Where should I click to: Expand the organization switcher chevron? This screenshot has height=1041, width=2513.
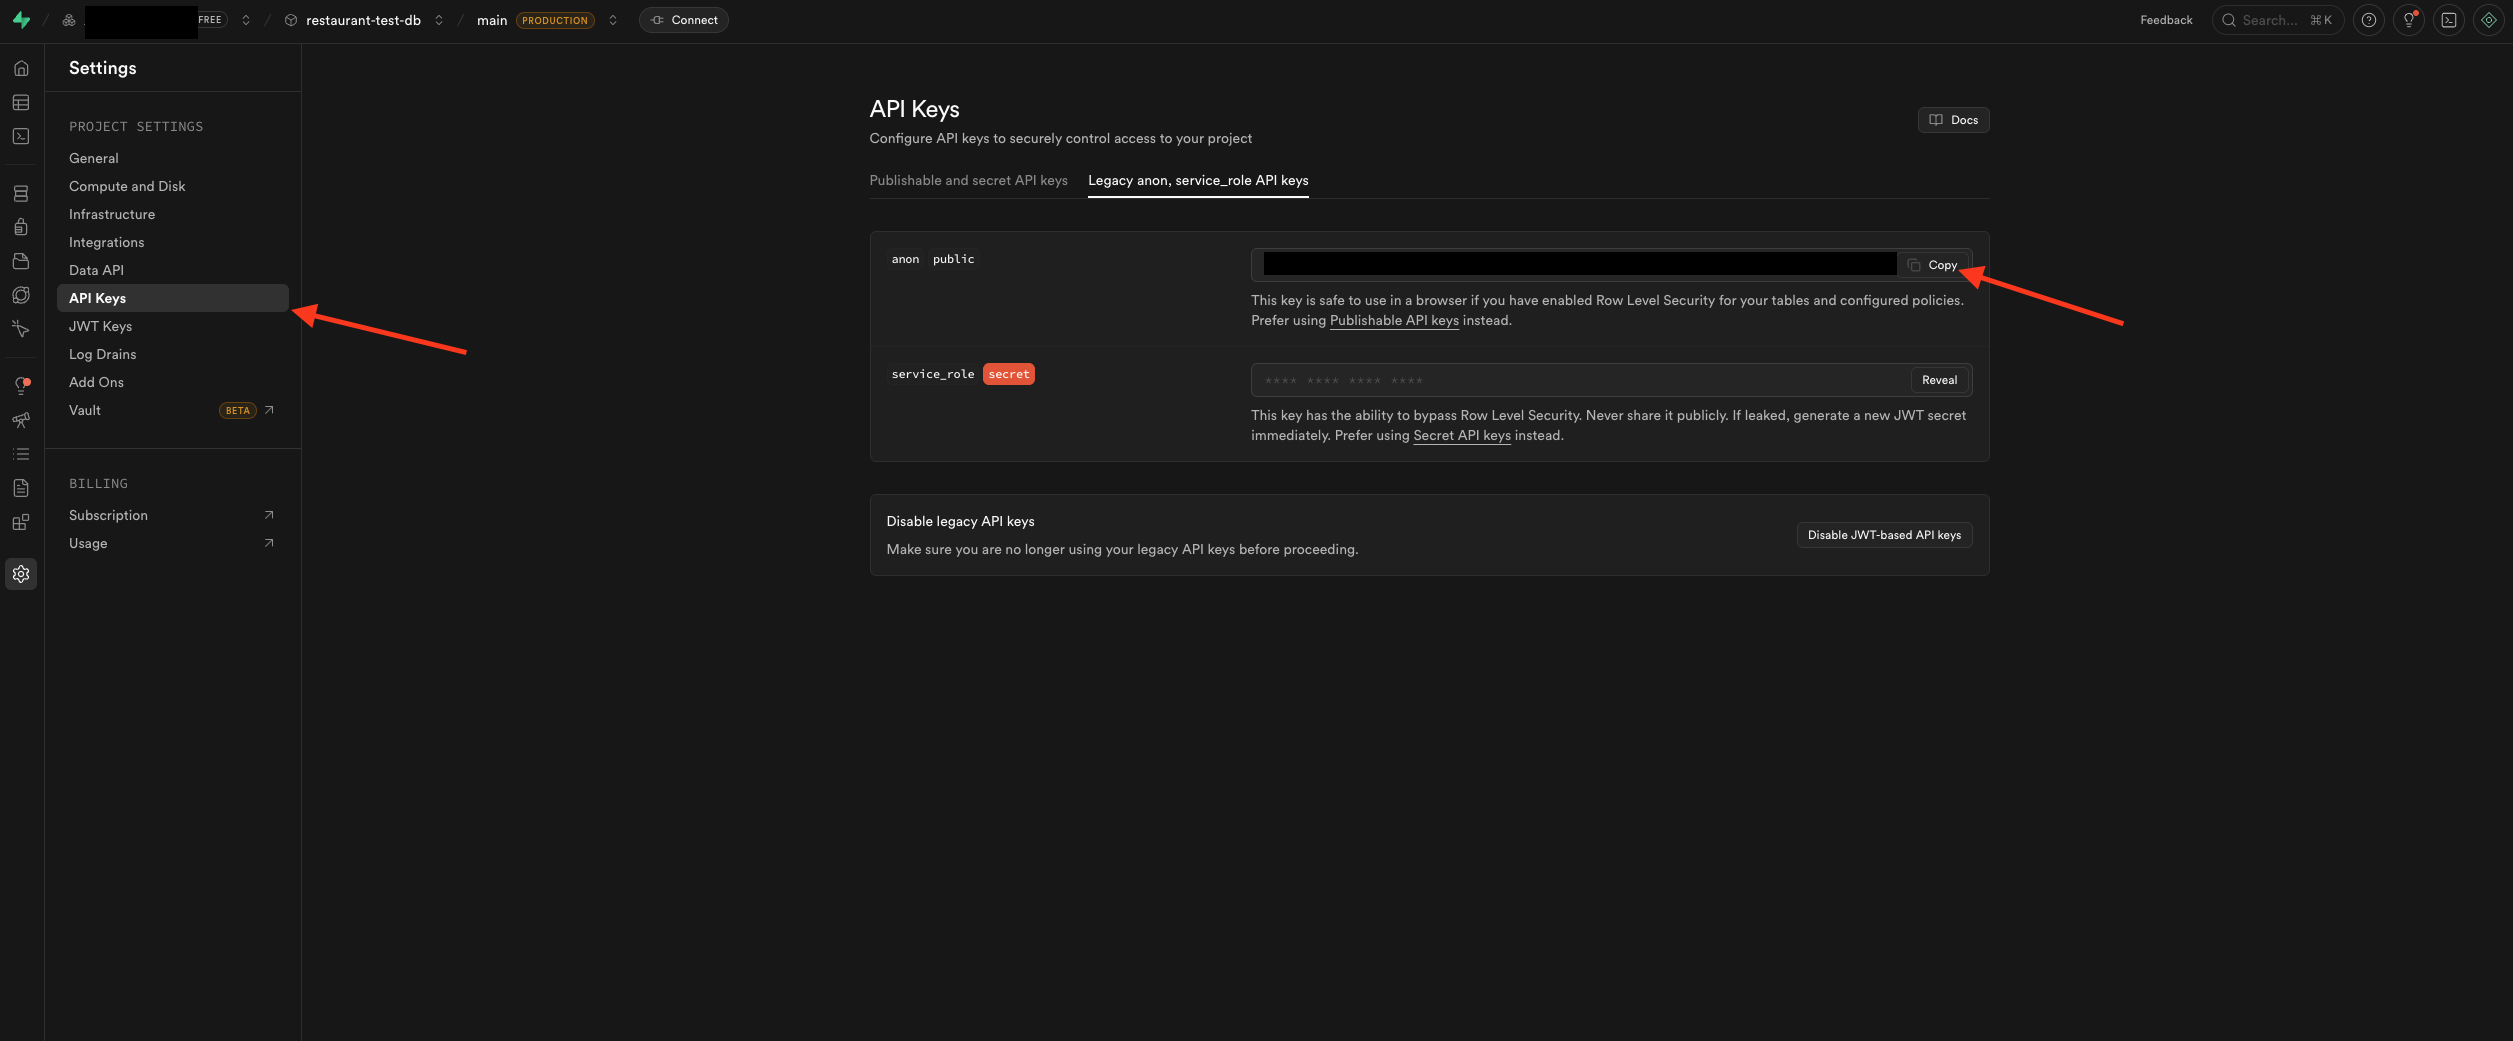(x=246, y=20)
